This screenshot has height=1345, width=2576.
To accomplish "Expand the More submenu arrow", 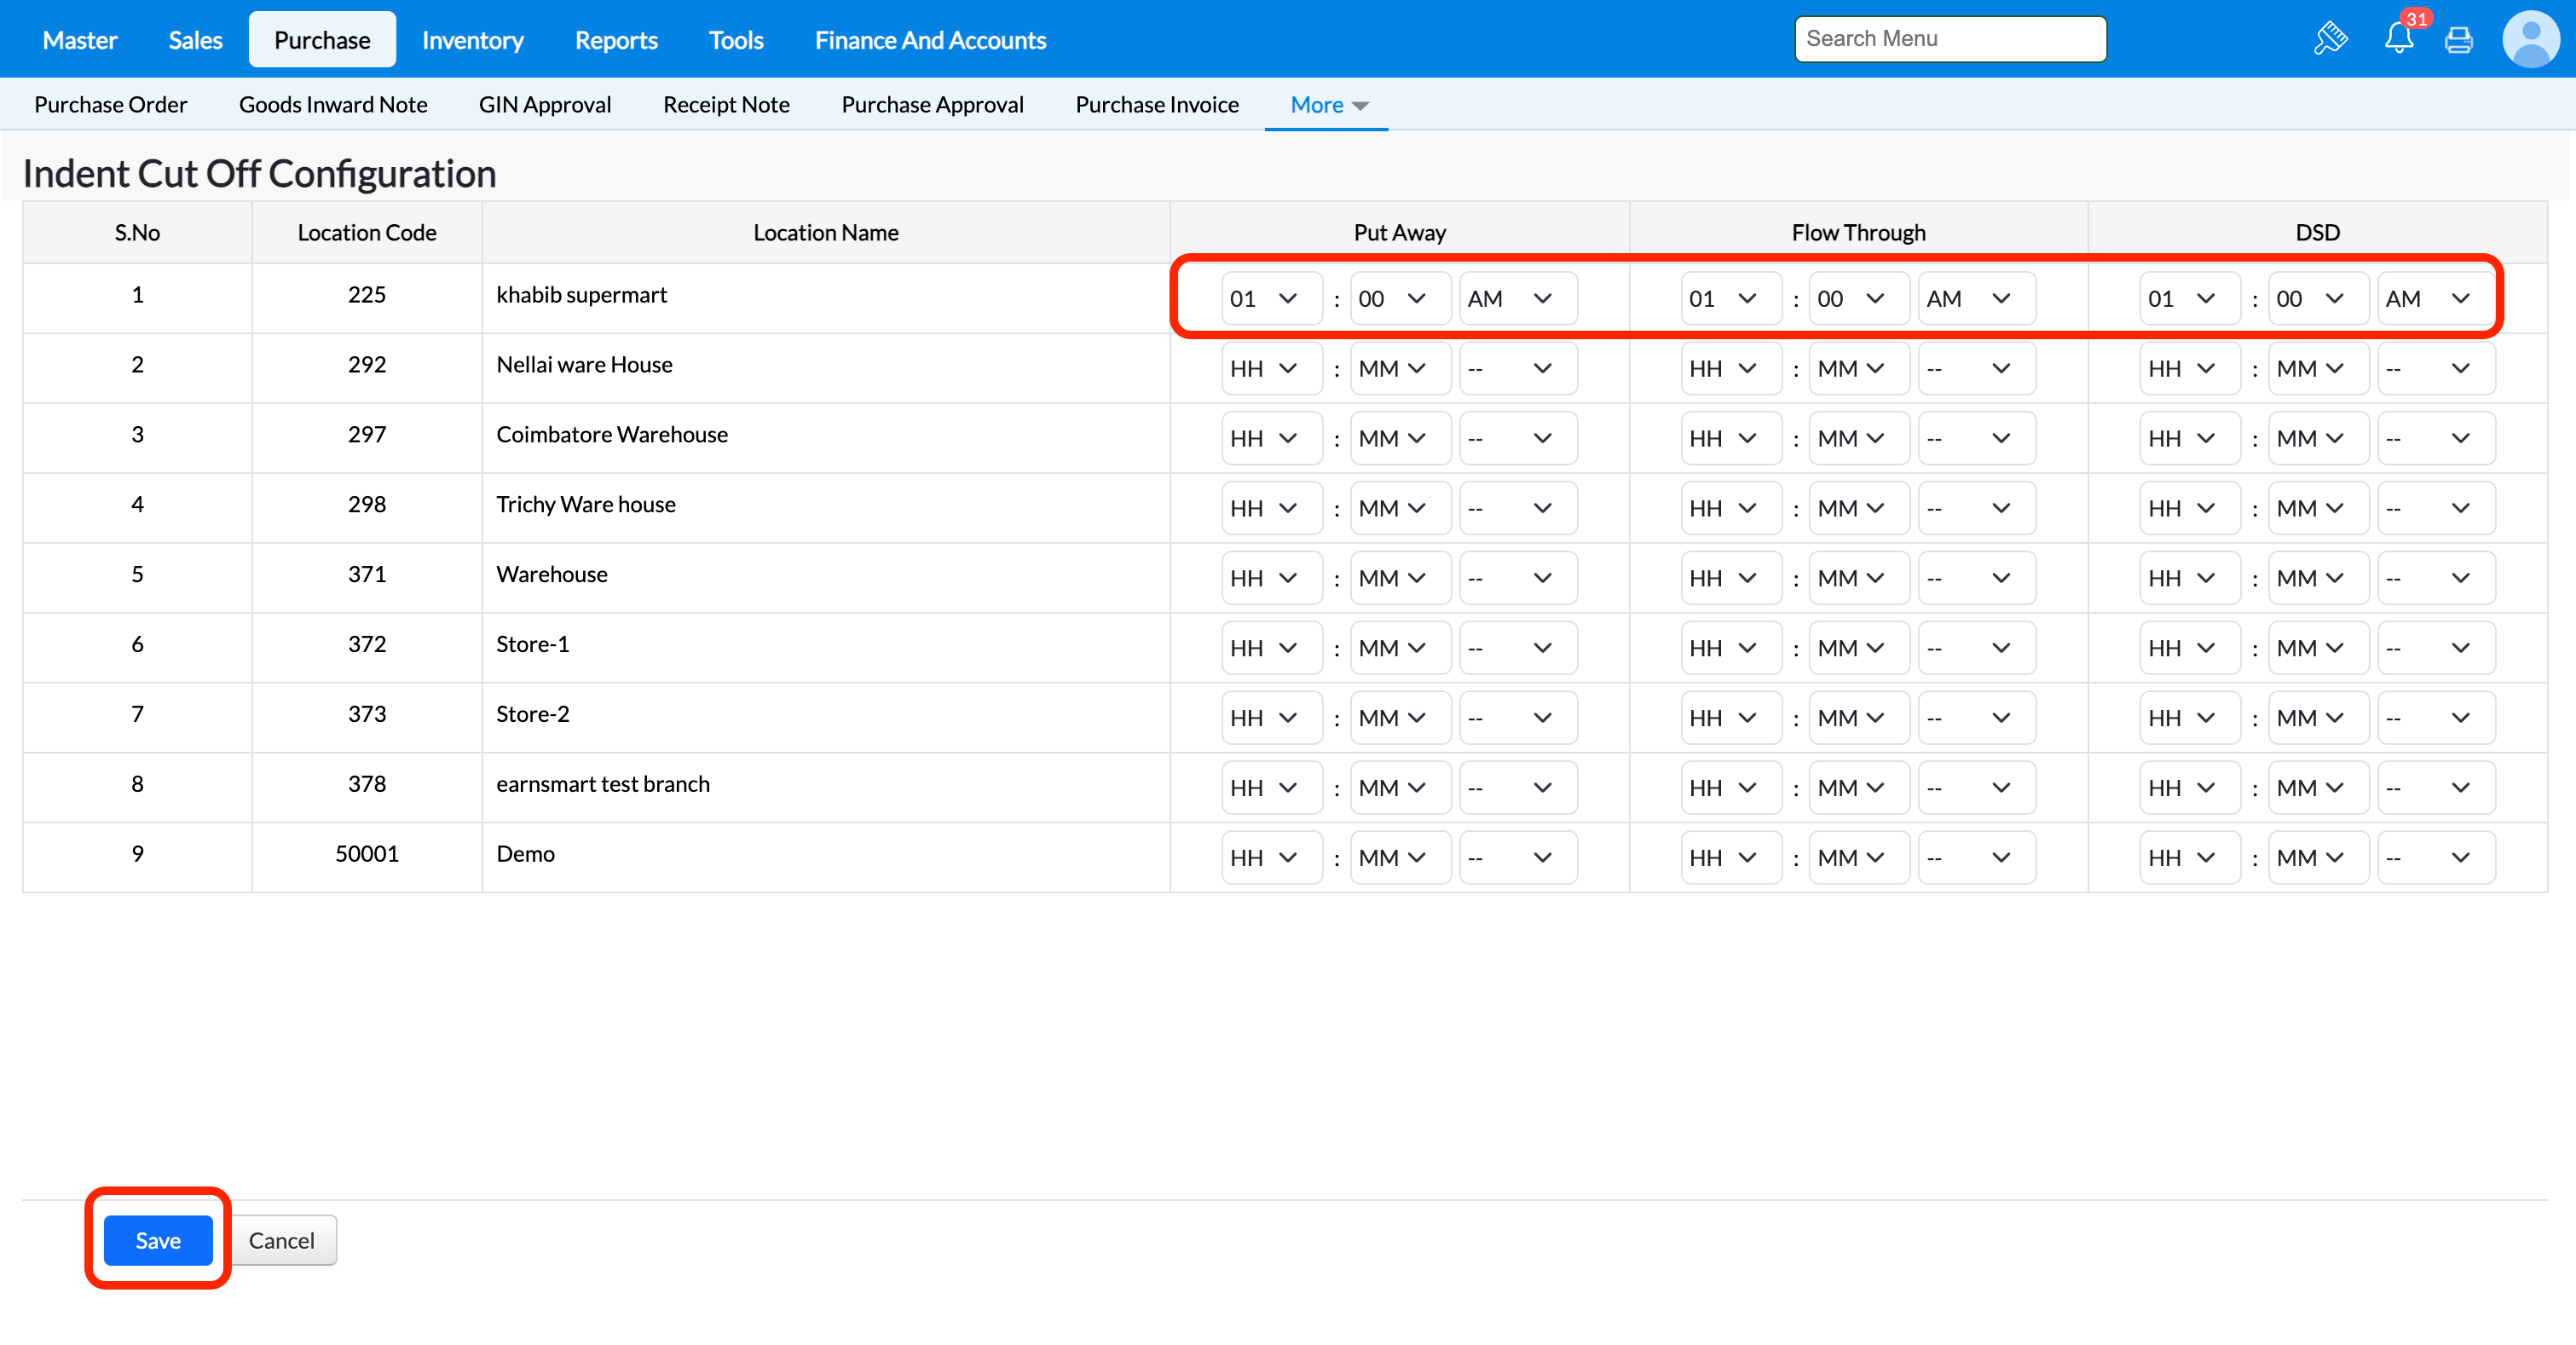I will [x=1360, y=105].
